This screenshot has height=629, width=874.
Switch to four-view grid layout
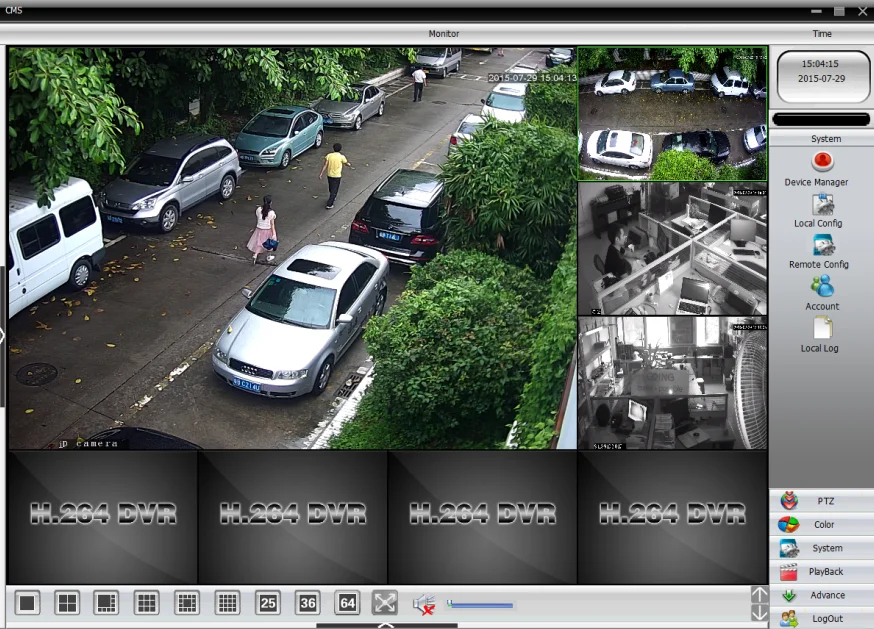pyautogui.click(x=67, y=603)
